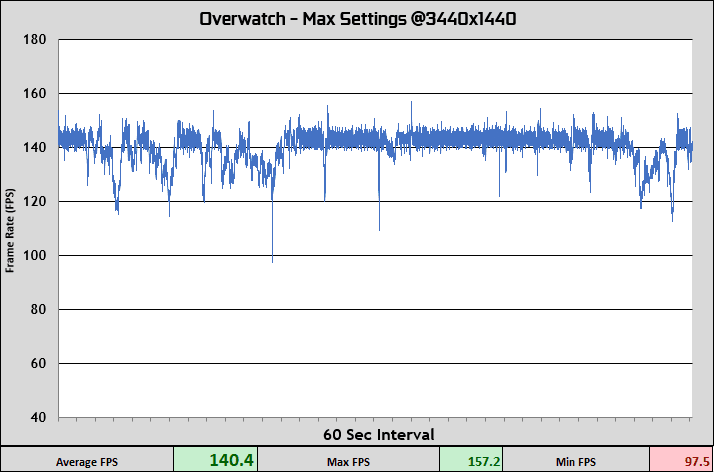Click the 100 y-axis label
Screen dimensions: 714x472
point(35,255)
